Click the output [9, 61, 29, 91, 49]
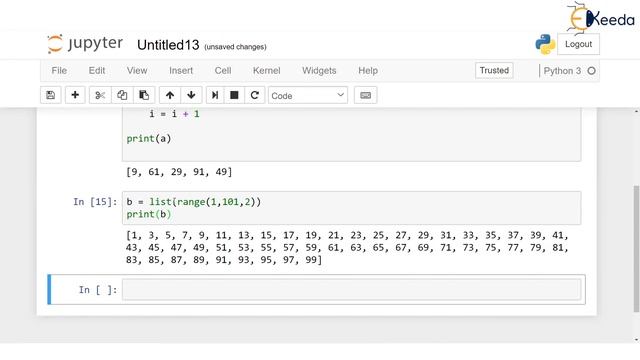The image size is (640, 360). (x=179, y=172)
